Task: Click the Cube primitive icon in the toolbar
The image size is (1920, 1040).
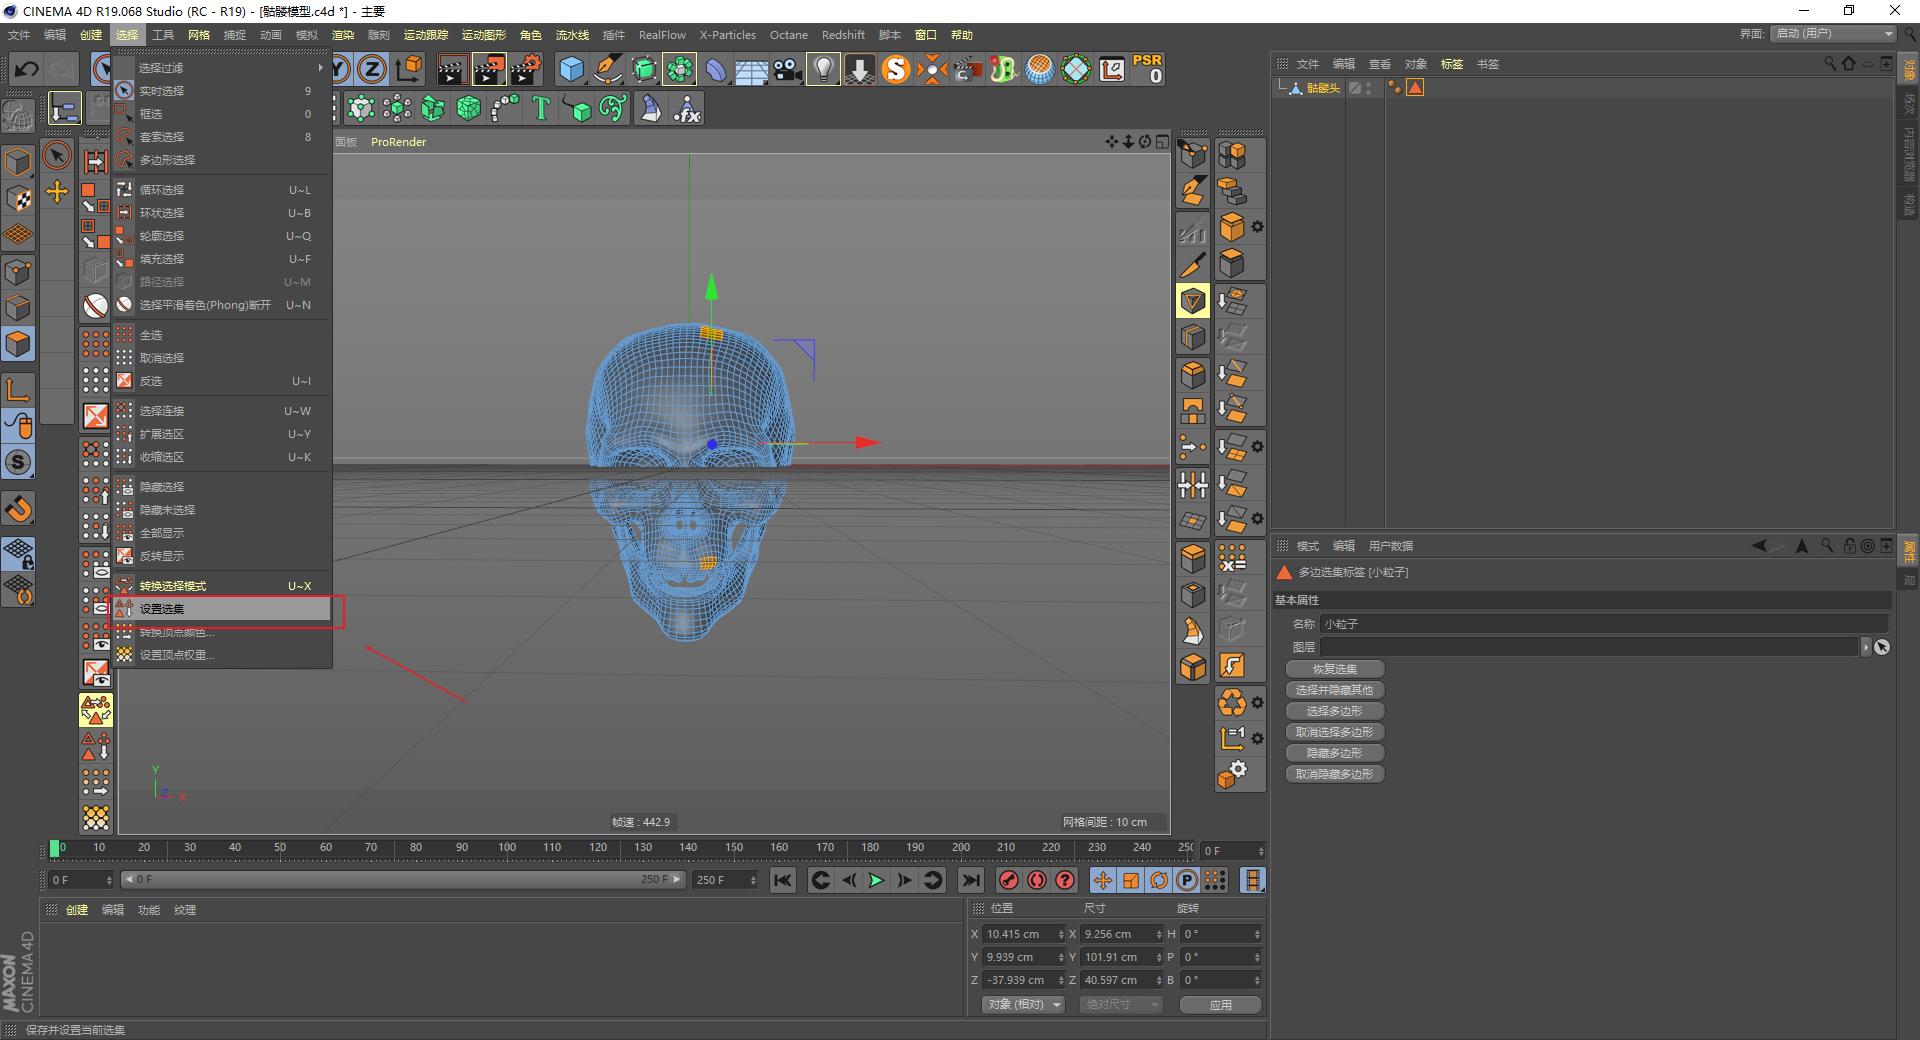Action: pyautogui.click(x=572, y=69)
